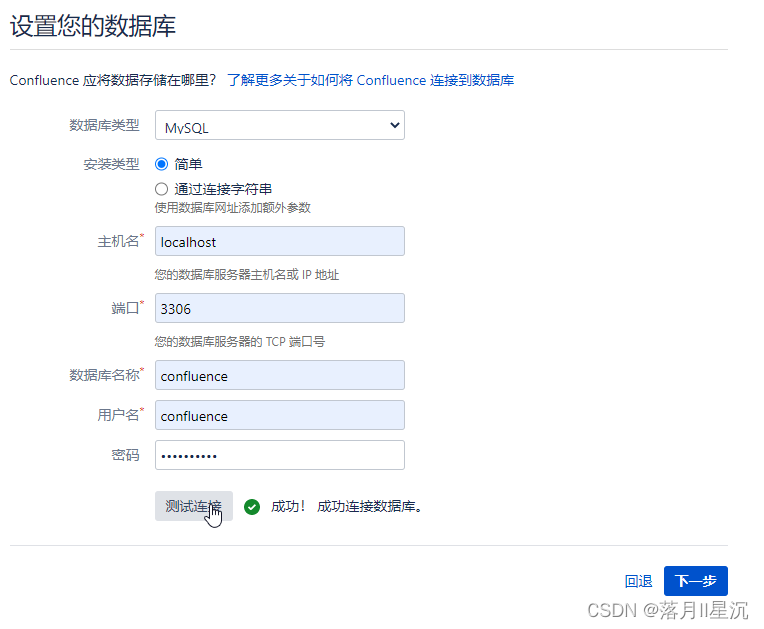Viewport: 764px width, 629px height.
Task: Click the 使用数据库网址添加额外参数 hint text
Action: click(232, 208)
